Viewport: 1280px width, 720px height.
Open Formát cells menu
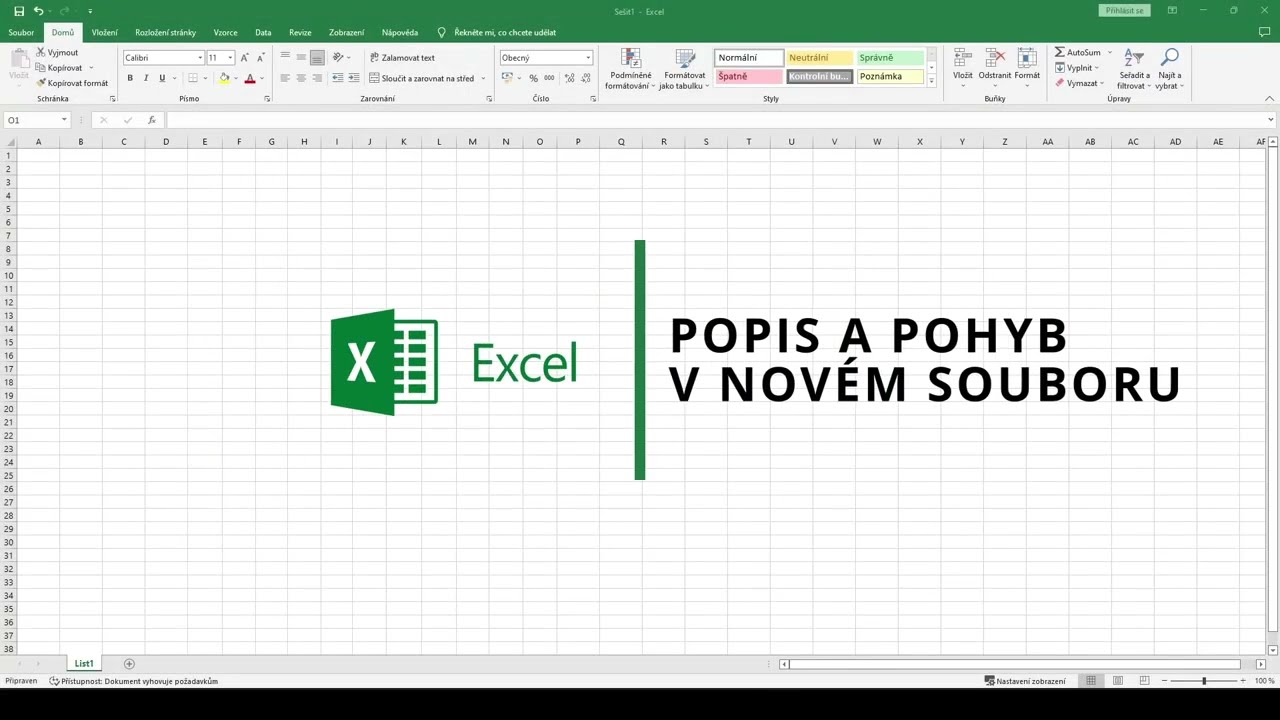pyautogui.click(x=1027, y=68)
